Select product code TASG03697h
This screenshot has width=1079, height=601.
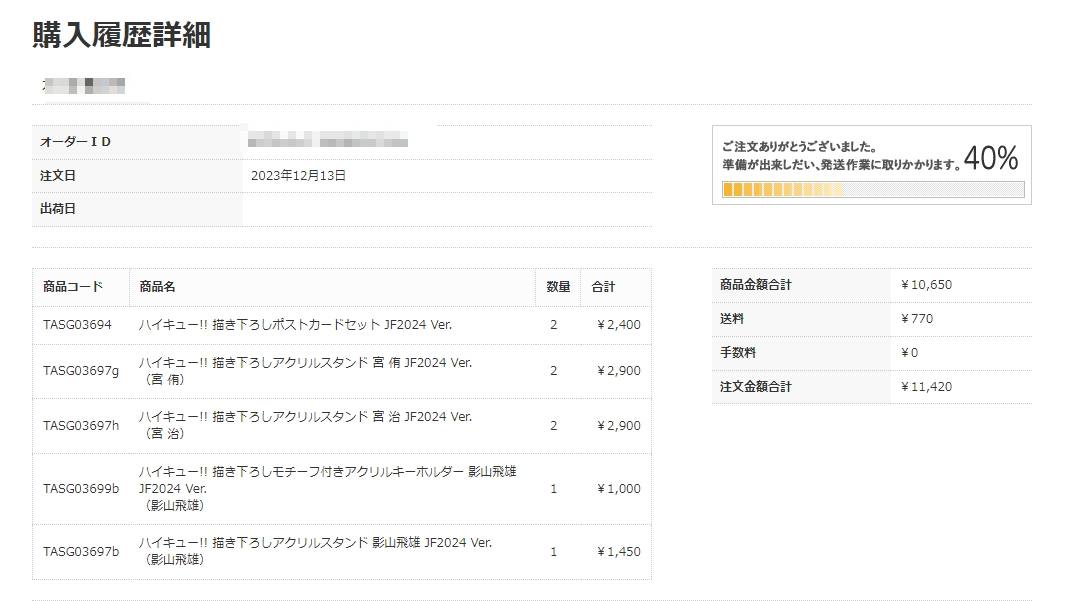point(81,425)
